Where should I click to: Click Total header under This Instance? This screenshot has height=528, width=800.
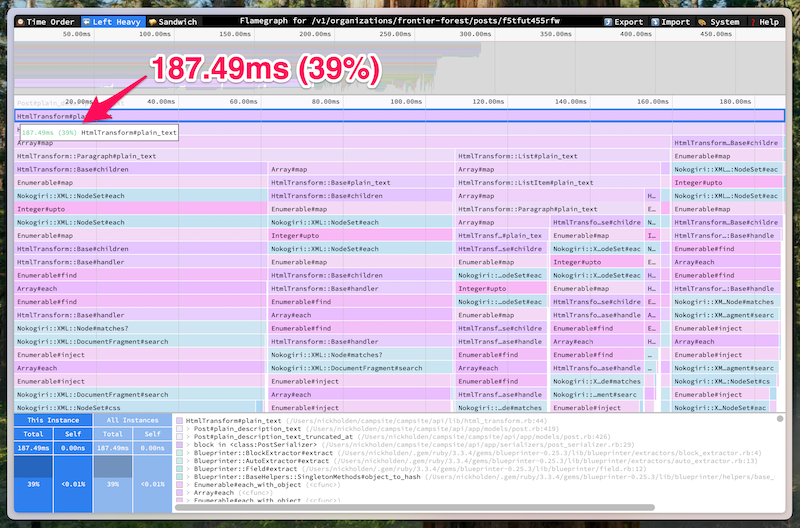click(x=33, y=434)
